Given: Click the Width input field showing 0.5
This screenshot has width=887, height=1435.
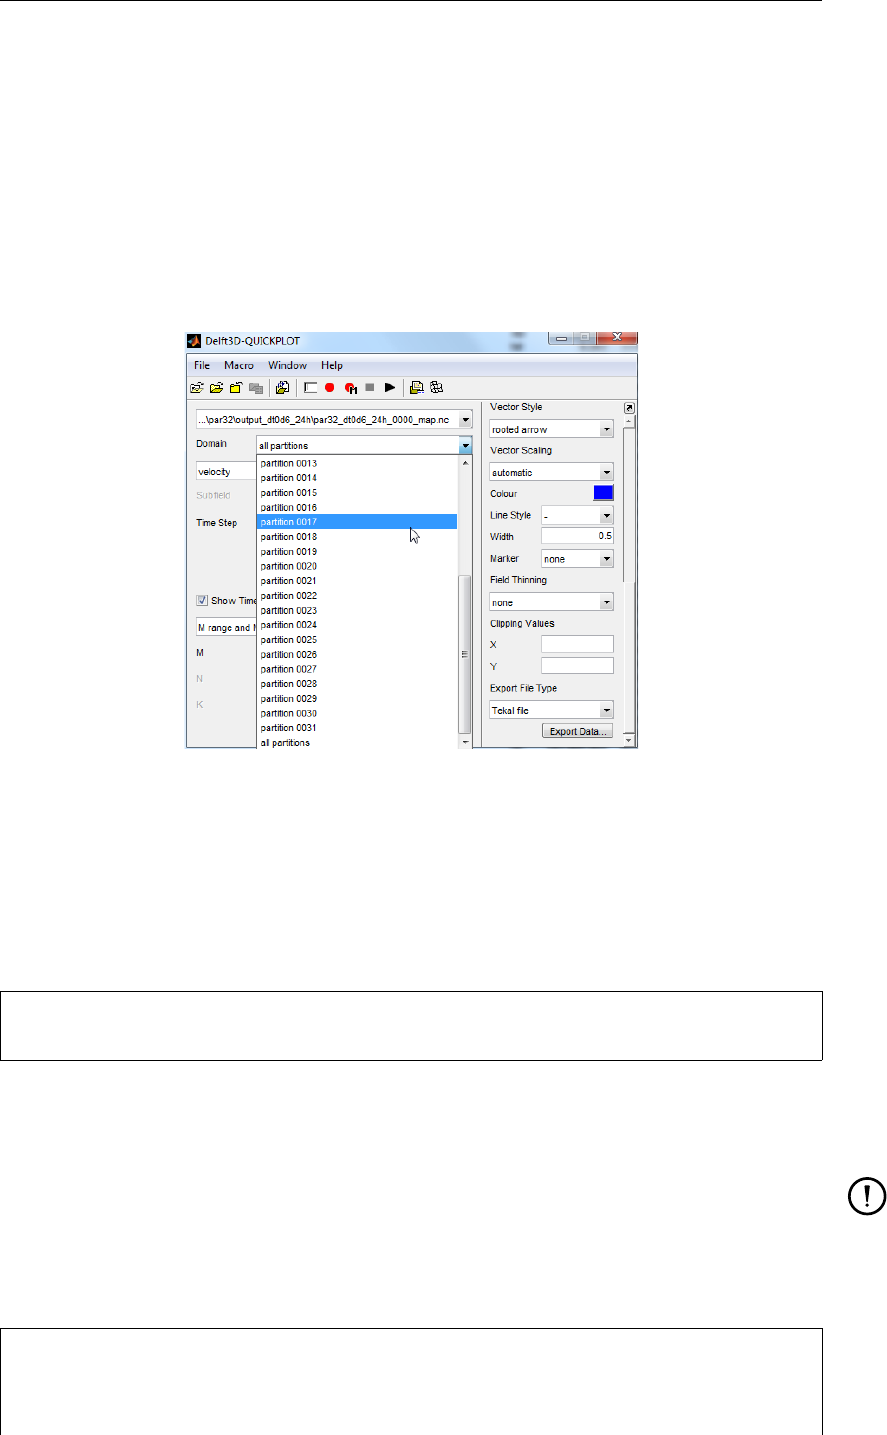Looking at the screenshot, I should 577,536.
